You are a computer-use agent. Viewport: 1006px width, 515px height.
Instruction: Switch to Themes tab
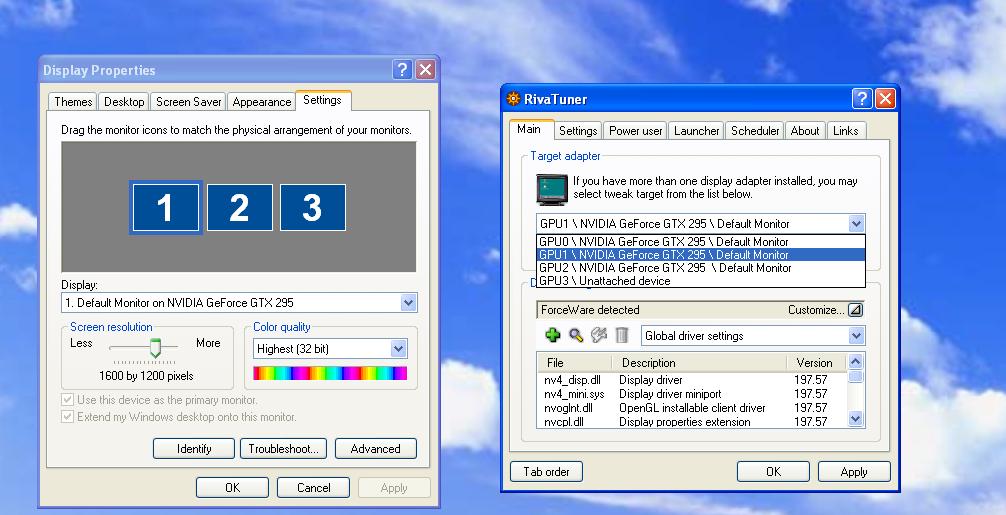[x=72, y=102]
